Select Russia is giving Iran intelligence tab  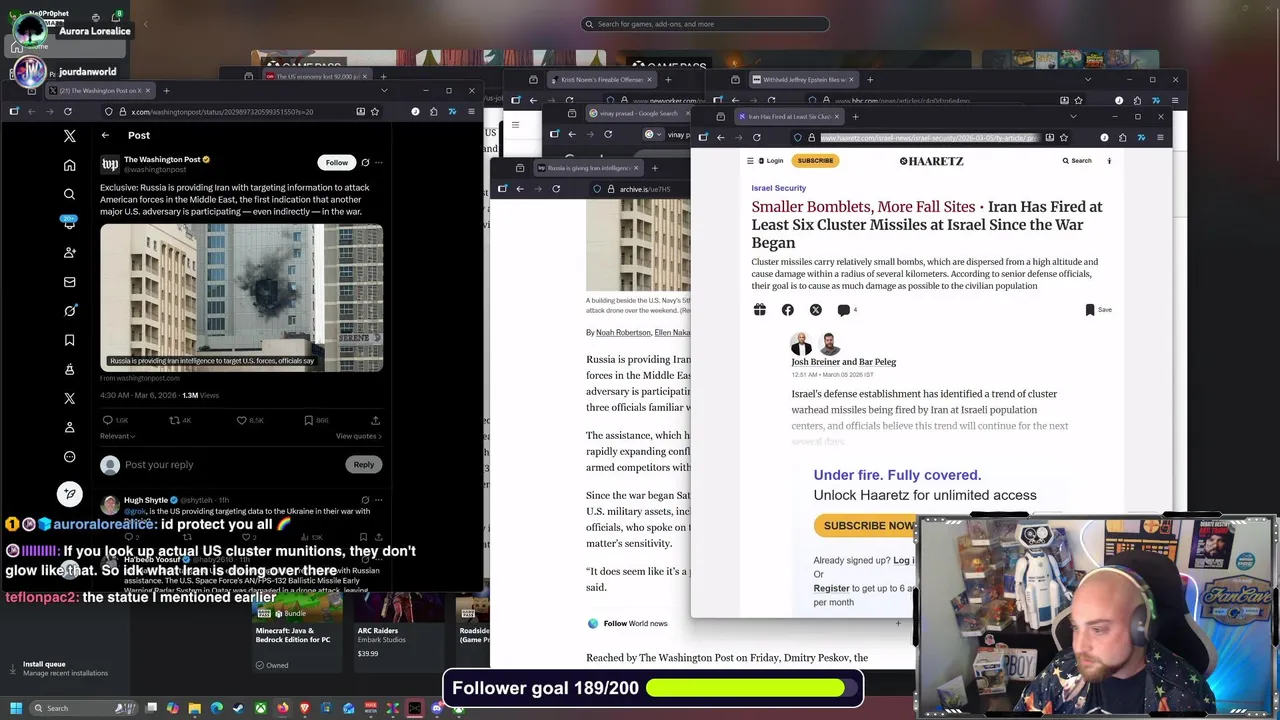pyautogui.click(x=588, y=168)
